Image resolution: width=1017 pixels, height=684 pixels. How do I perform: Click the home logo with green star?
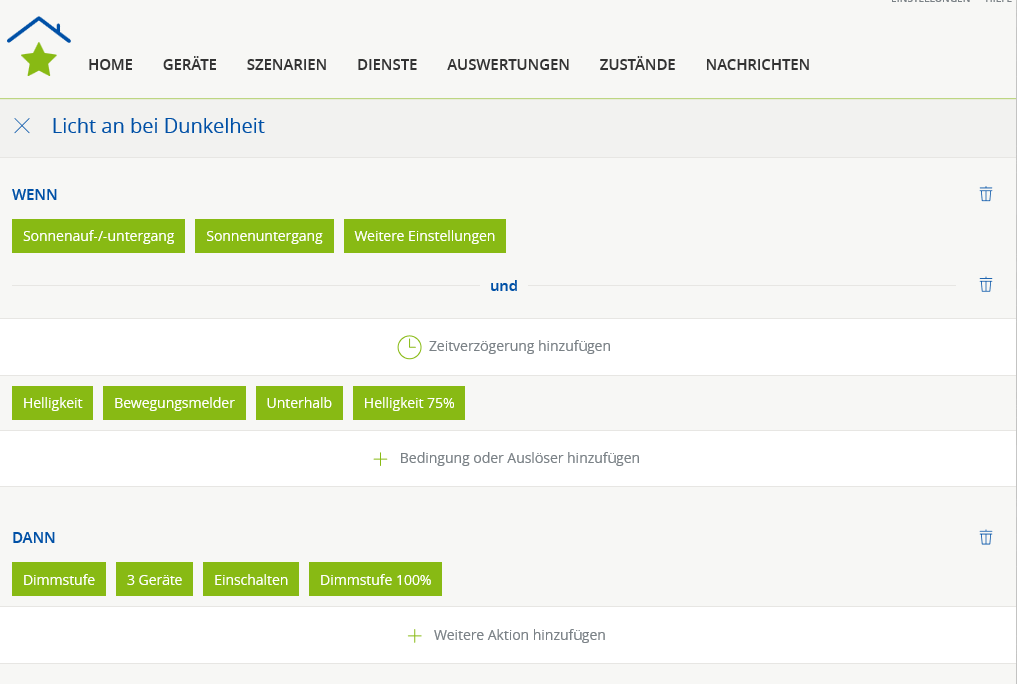click(x=39, y=48)
